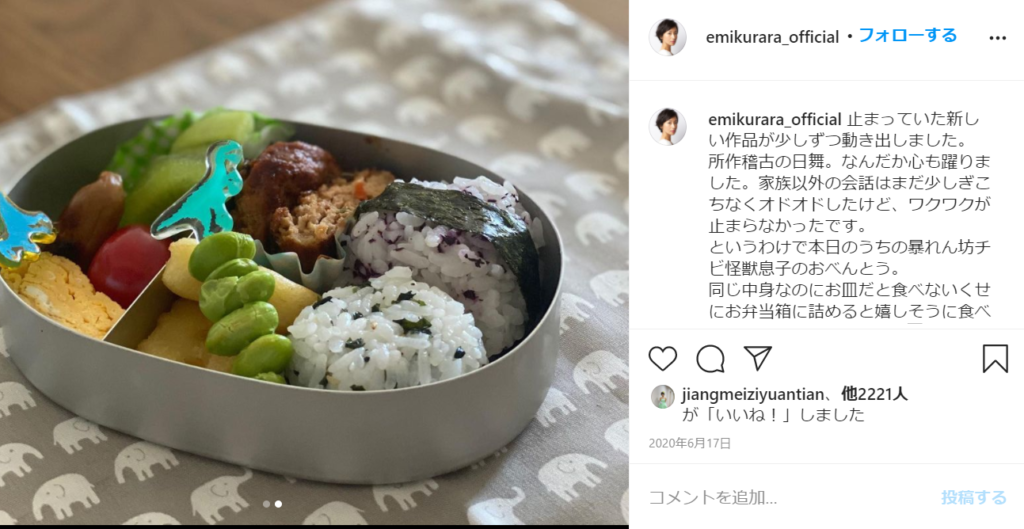The width and height of the screenshot is (1024, 529).
Task: Open the 2020年6月17日 post date link
Action: pos(690,443)
